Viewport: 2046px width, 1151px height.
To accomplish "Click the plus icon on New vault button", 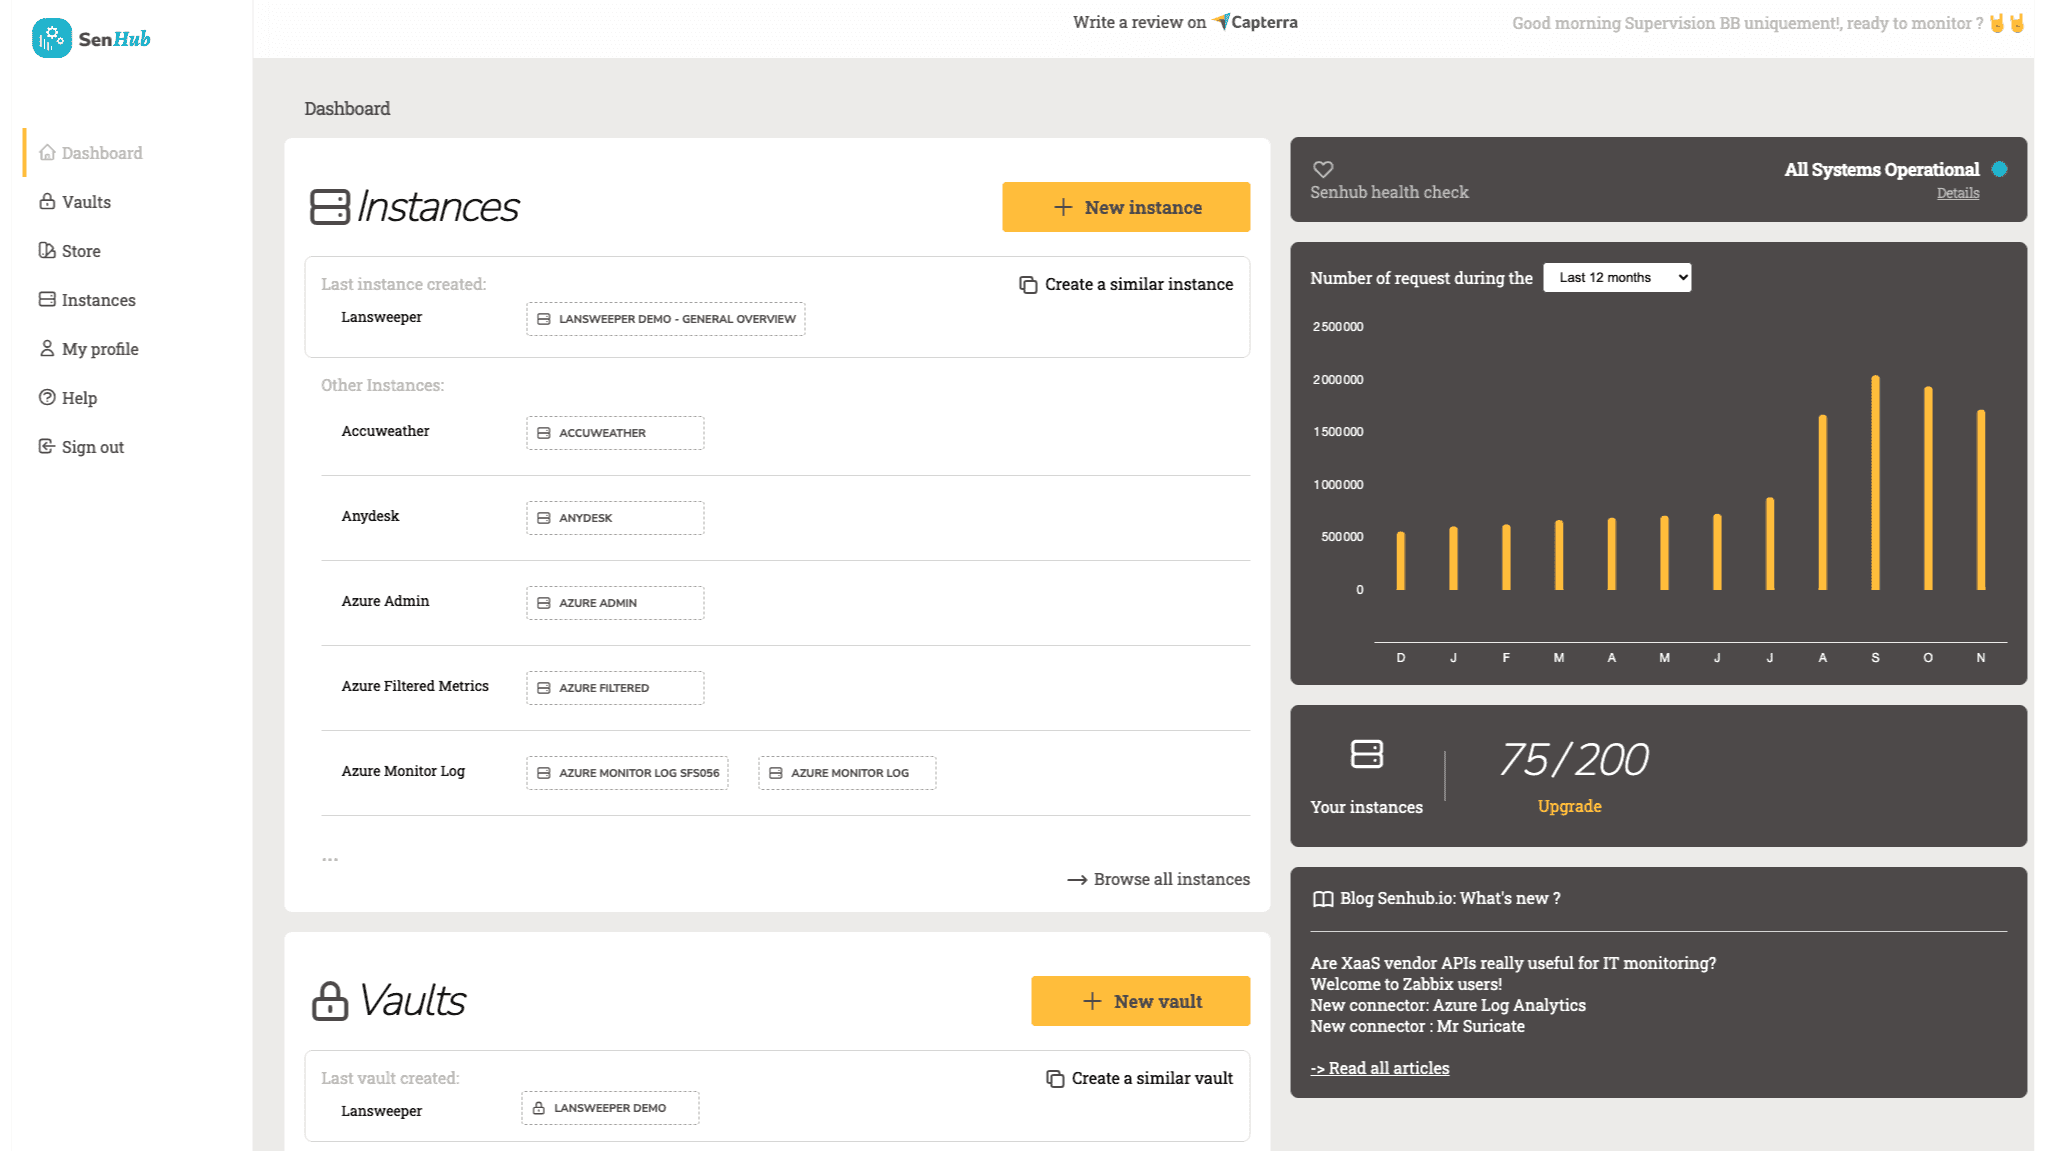I will (x=1092, y=1001).
